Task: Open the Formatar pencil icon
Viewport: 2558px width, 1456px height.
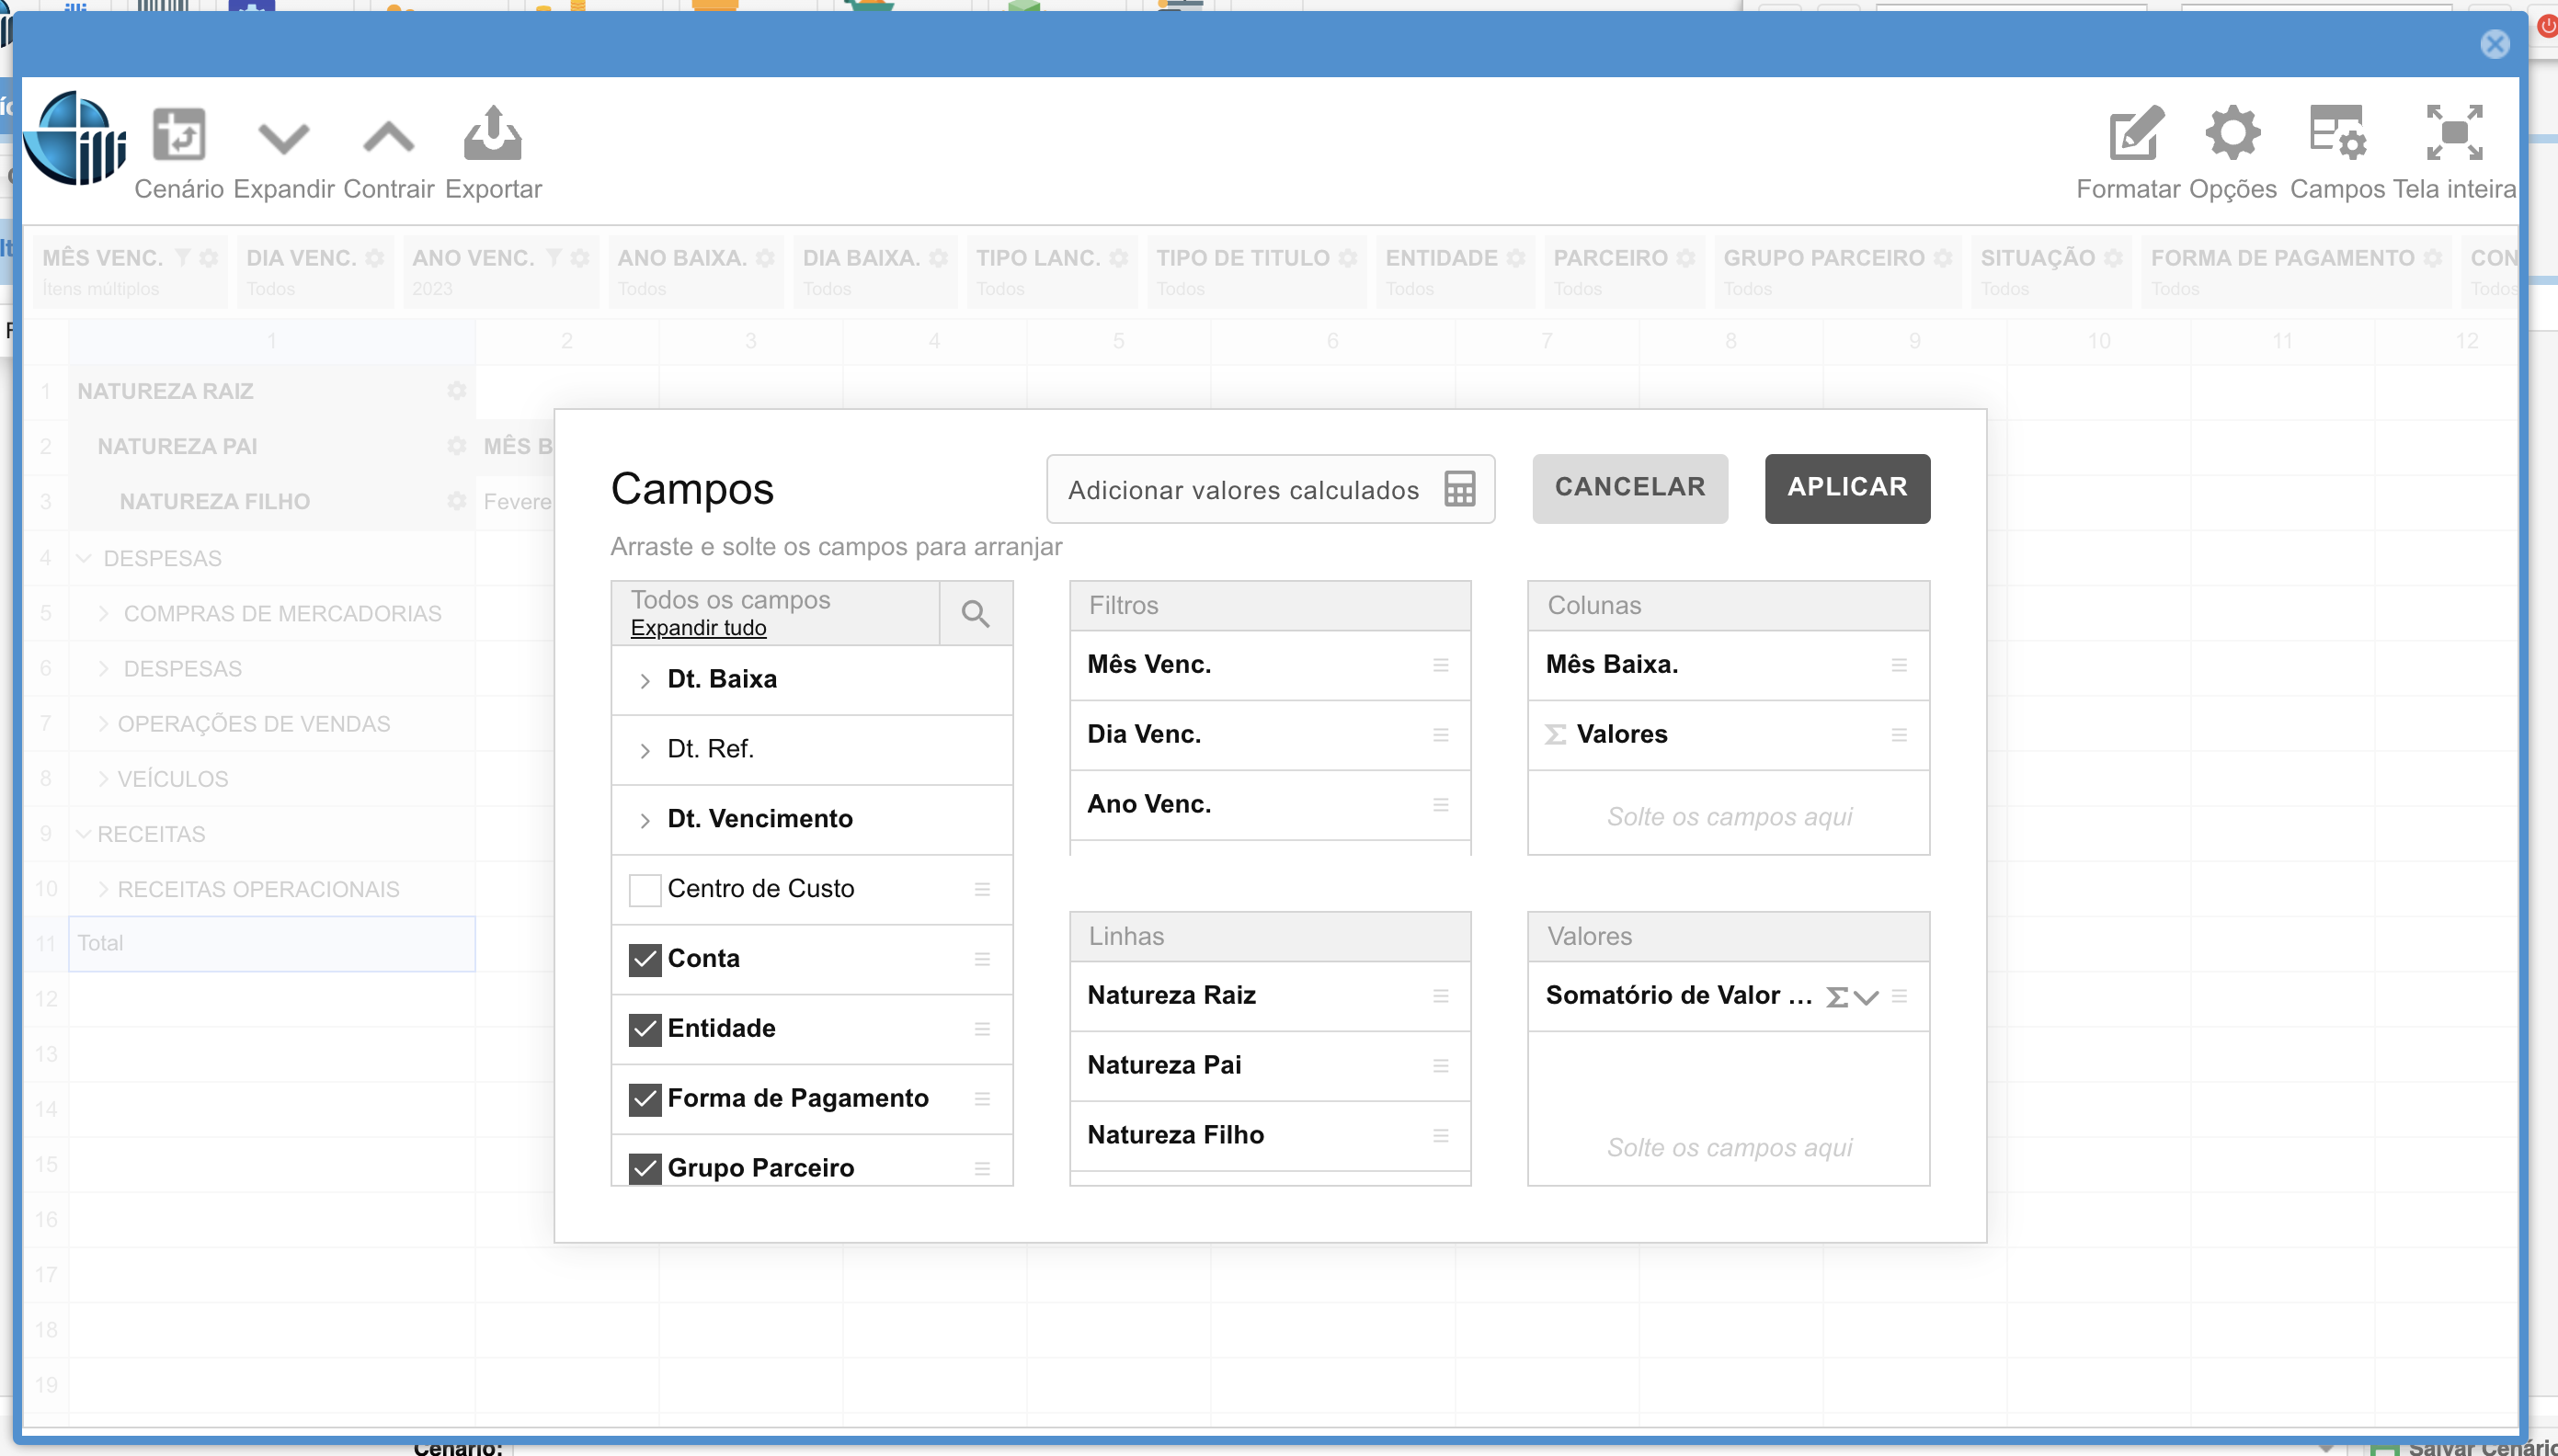Action: 2136,134
